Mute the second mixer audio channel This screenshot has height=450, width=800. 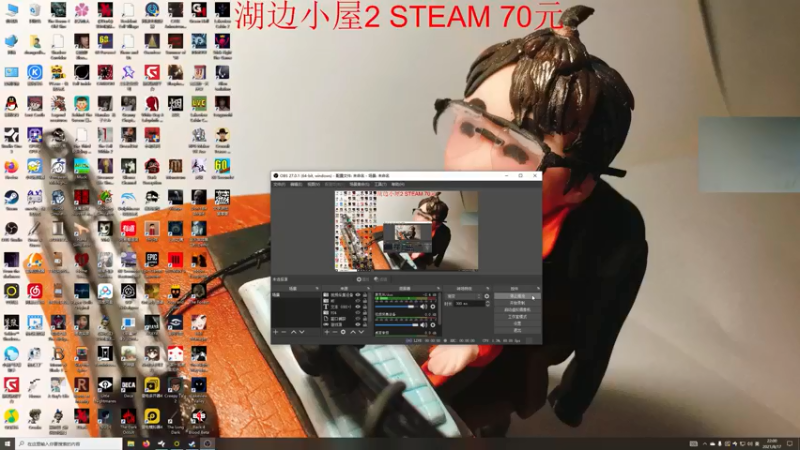click(x=423, y=325)
